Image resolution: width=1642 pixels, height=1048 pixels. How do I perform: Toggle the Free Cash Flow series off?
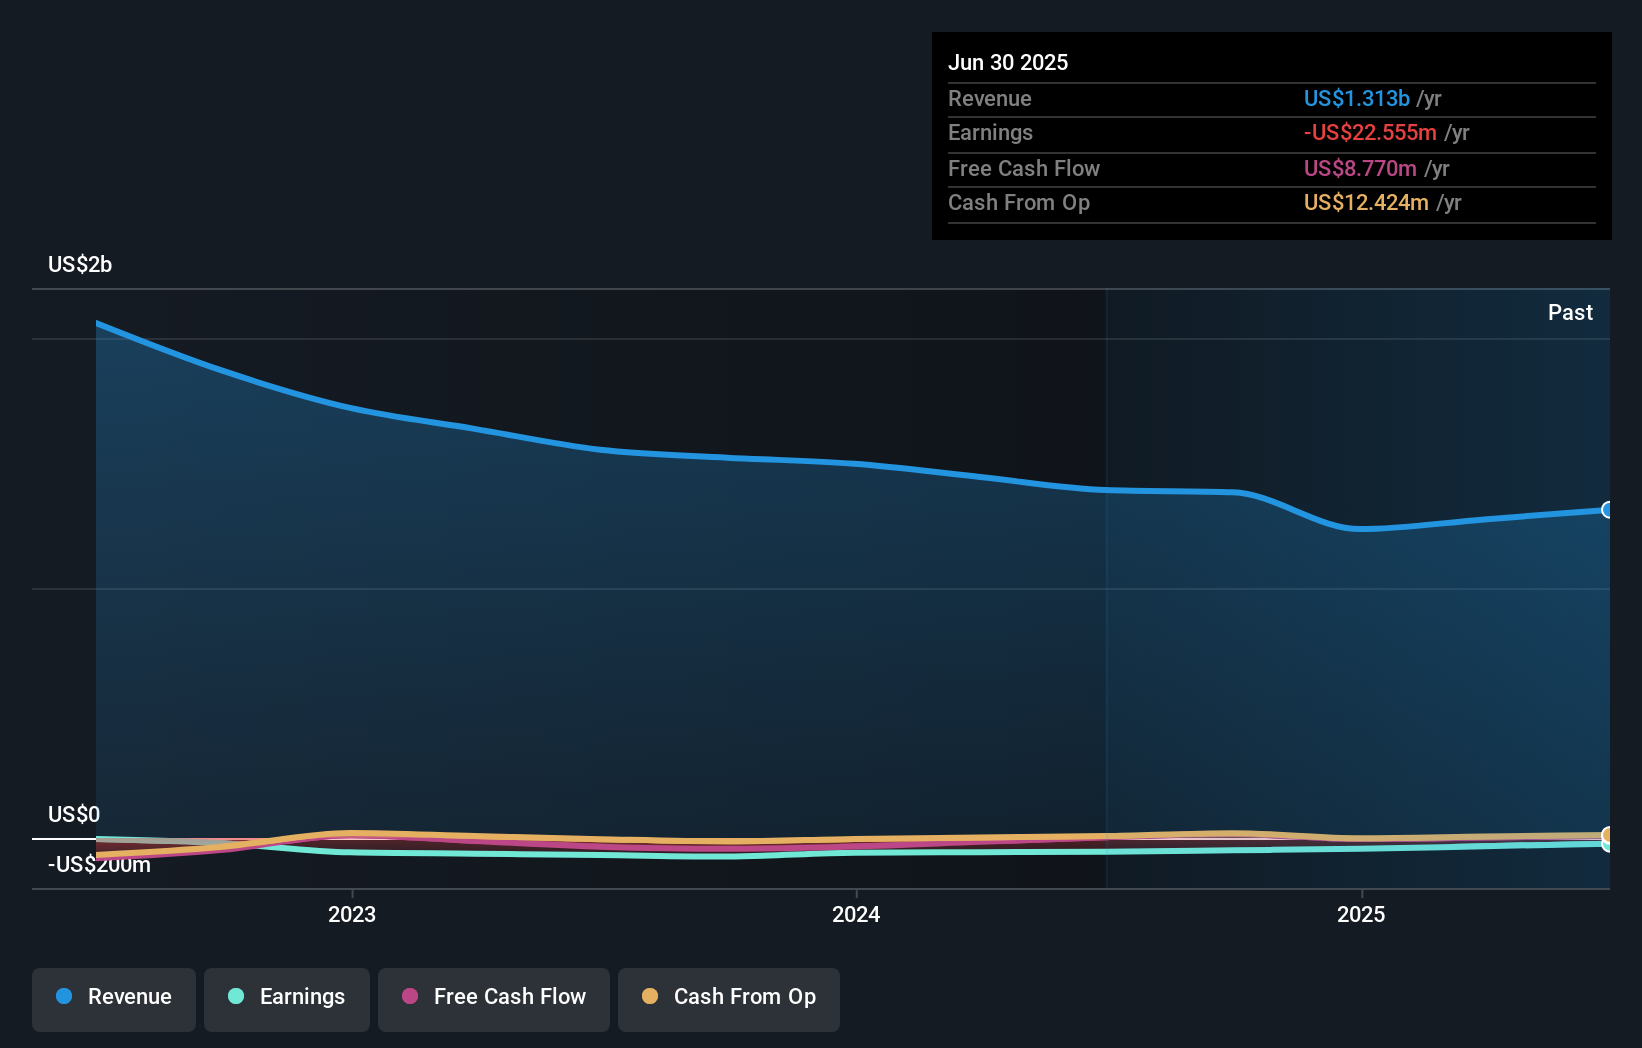tap(493, 998)
